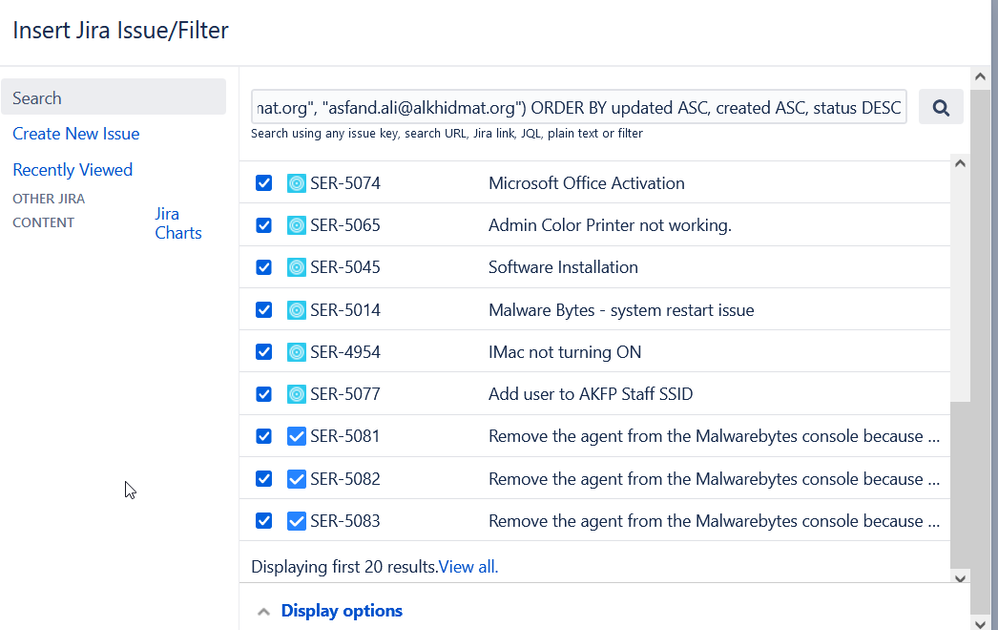Screen dimensions: 998x630
Task: Click dialog outer scrollbar down arrow
Action: 980,623
